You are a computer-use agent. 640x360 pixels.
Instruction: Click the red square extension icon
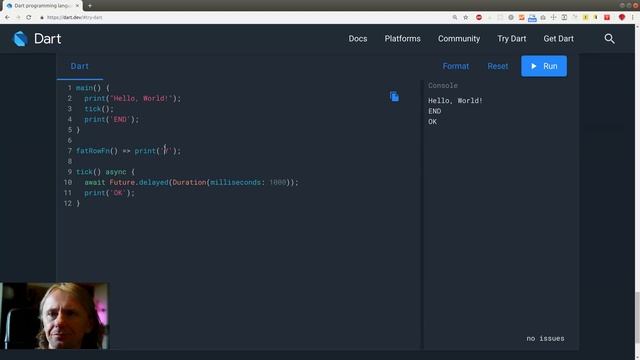tap(607, 18)
